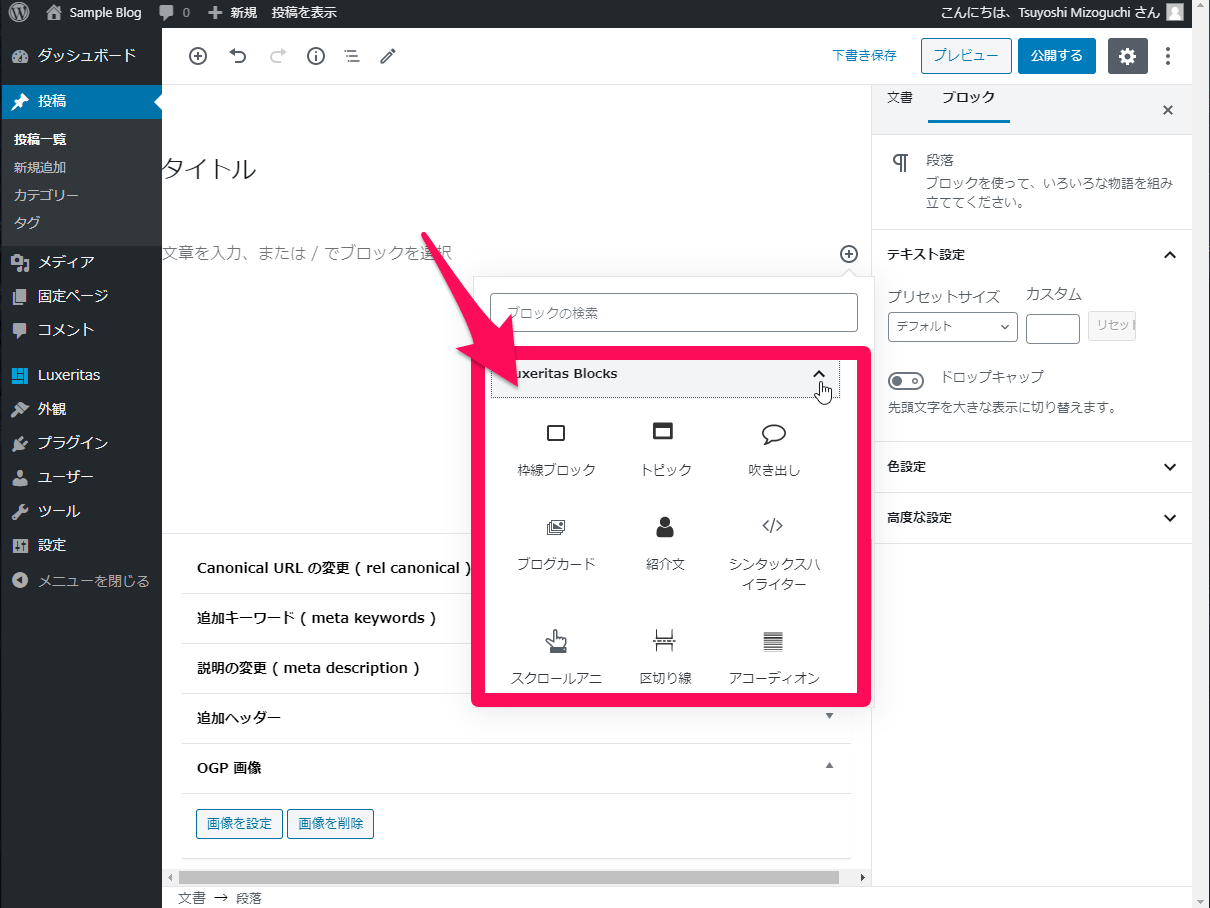Insert the 紹介文 profile block
Image resolution: width=1210 pixels, height=908 pixels.
tap(664, 543)
